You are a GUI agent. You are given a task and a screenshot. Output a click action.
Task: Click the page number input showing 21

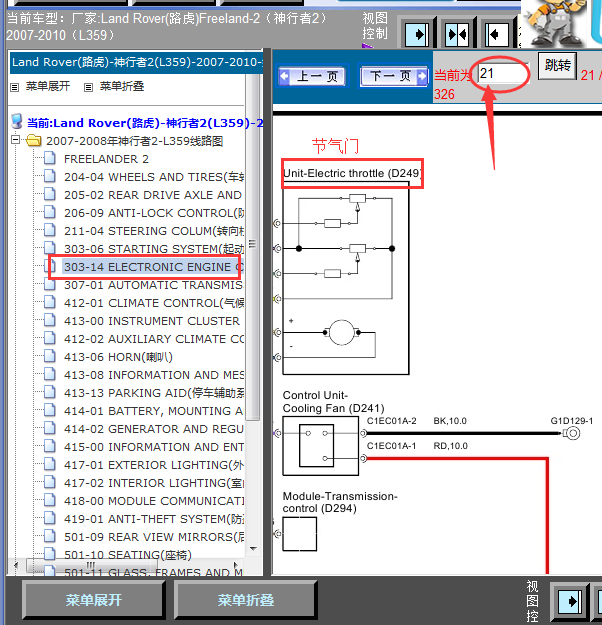(x=503, y=73)
